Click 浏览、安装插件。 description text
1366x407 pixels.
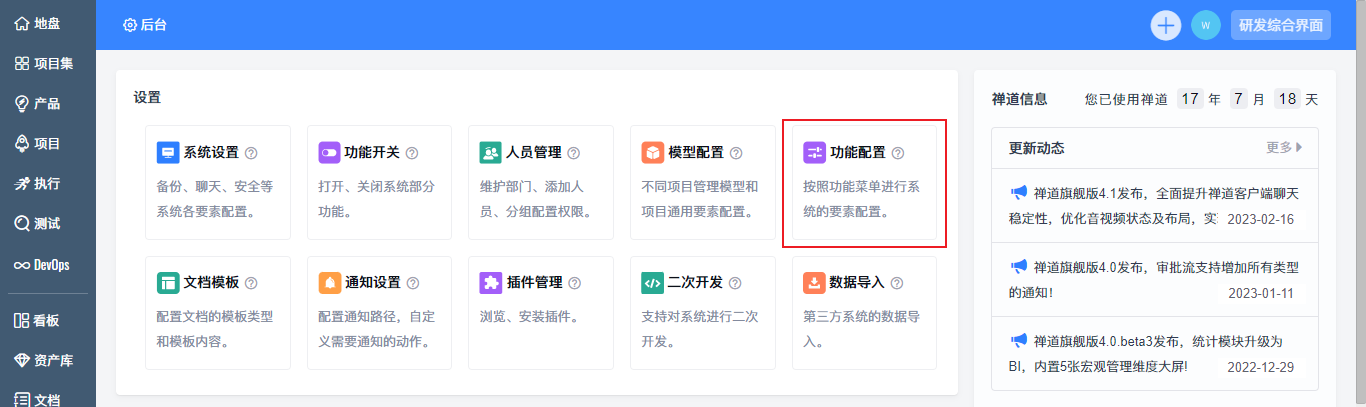pyautogui.click(x=531, y=316)
